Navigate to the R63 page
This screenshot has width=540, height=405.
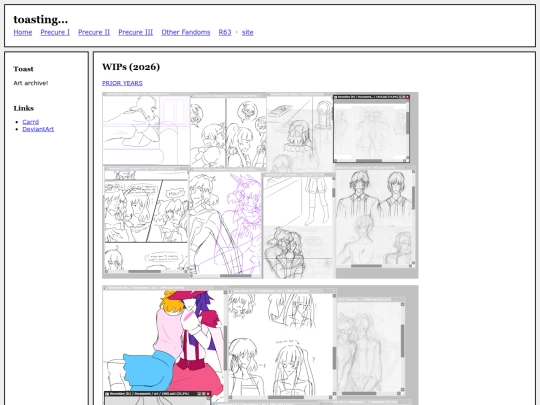[225, 32]
